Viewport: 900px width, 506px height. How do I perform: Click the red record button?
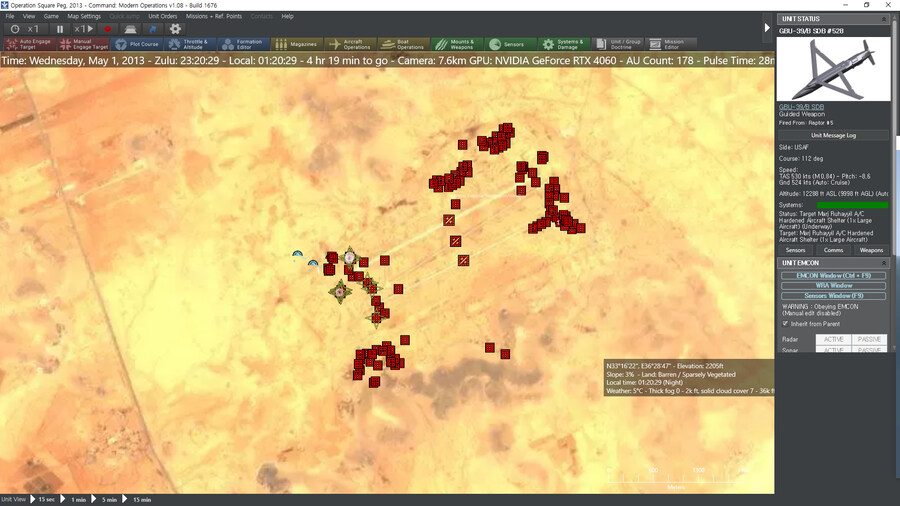107,29
